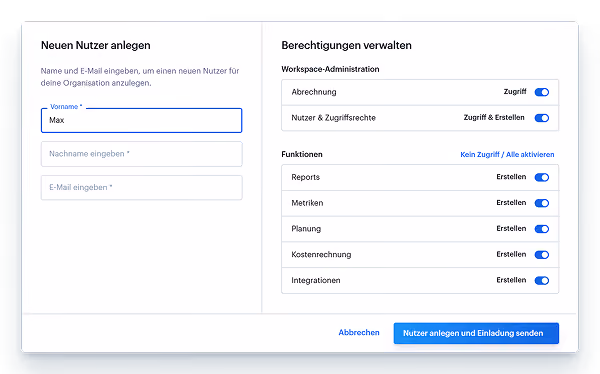Click Kein Zugriff / Alle aktivieren link

coord(507,155)
